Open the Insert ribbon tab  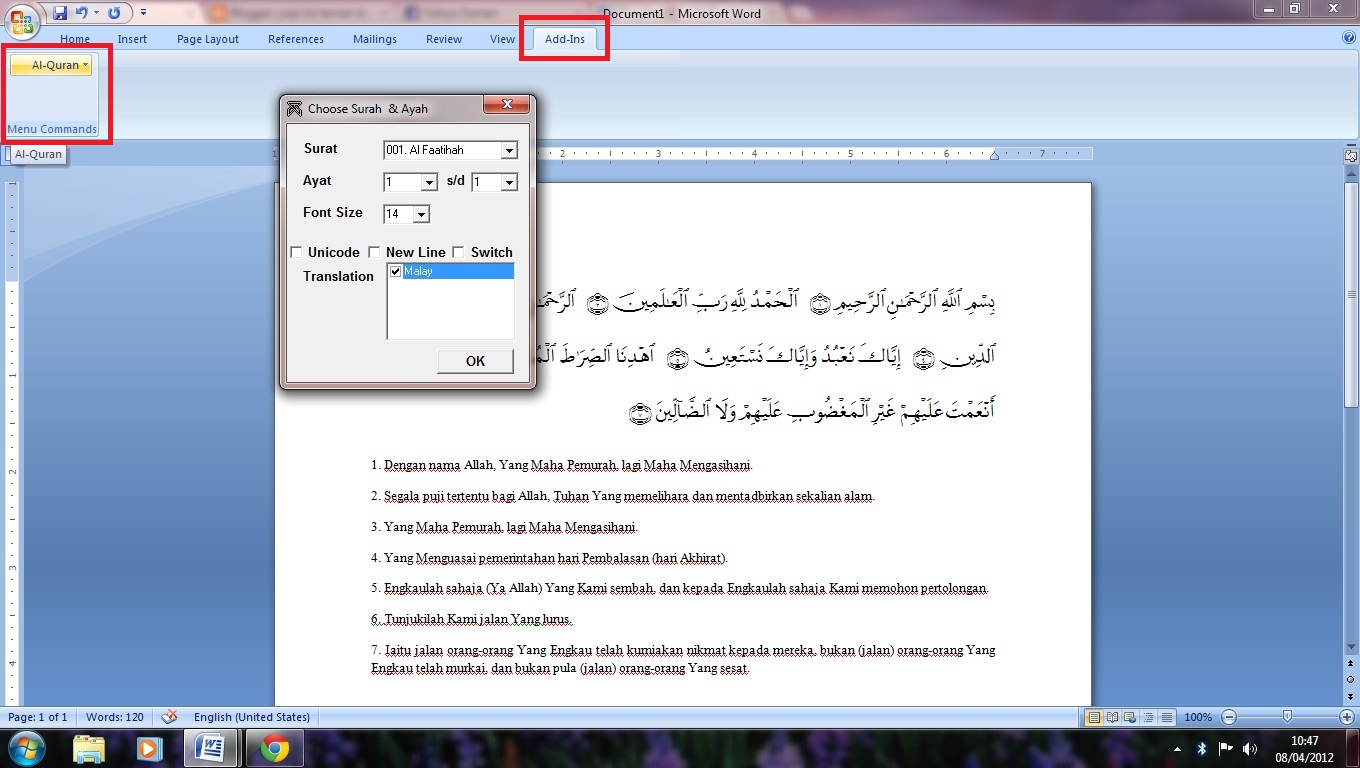(132, 39)
